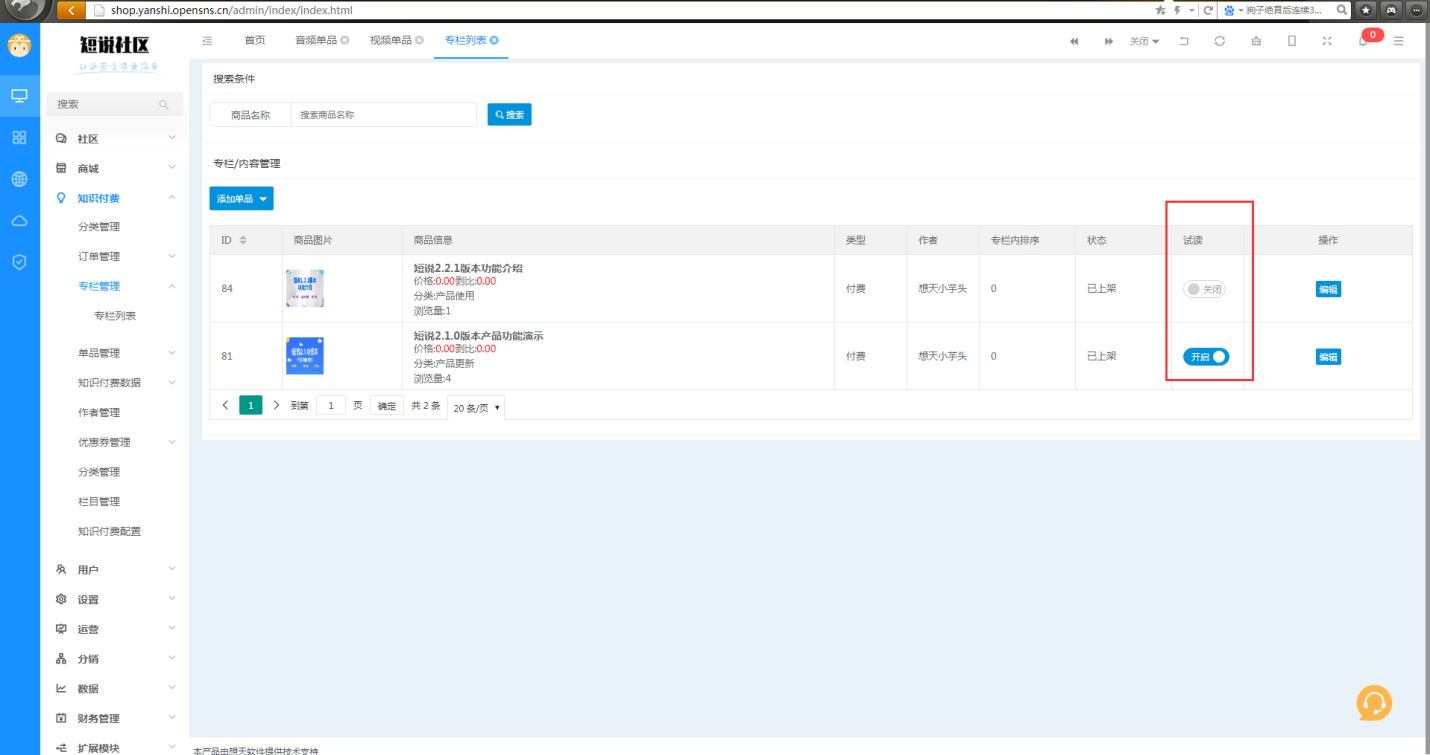Click 编辑 for the ID 84 row

coord(1328,289)
